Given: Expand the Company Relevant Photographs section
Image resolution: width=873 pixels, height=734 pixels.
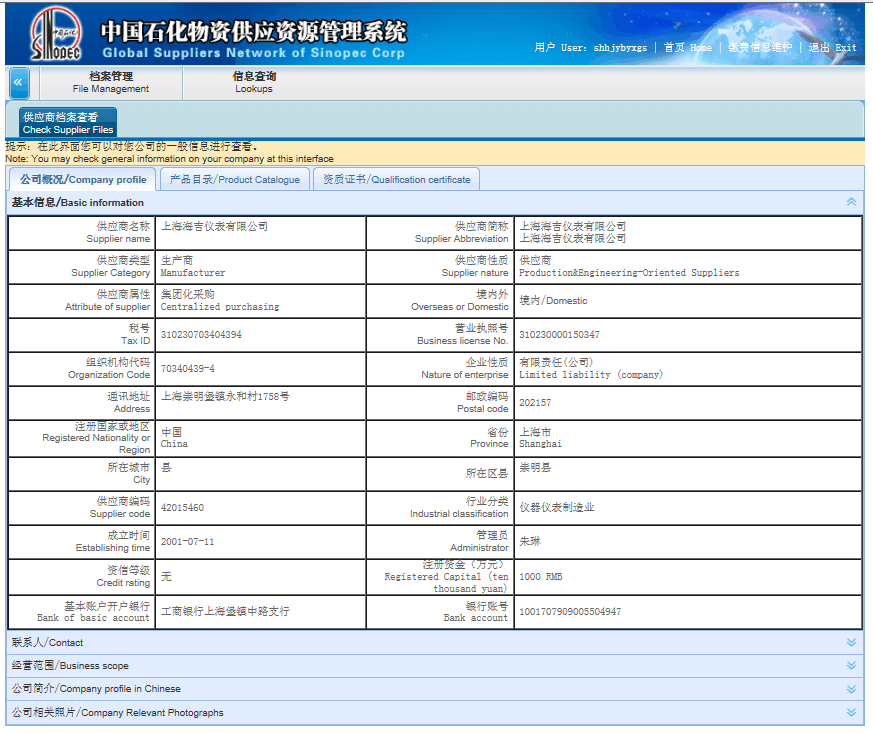Looking at the screenshot, I should coord(851,712).
